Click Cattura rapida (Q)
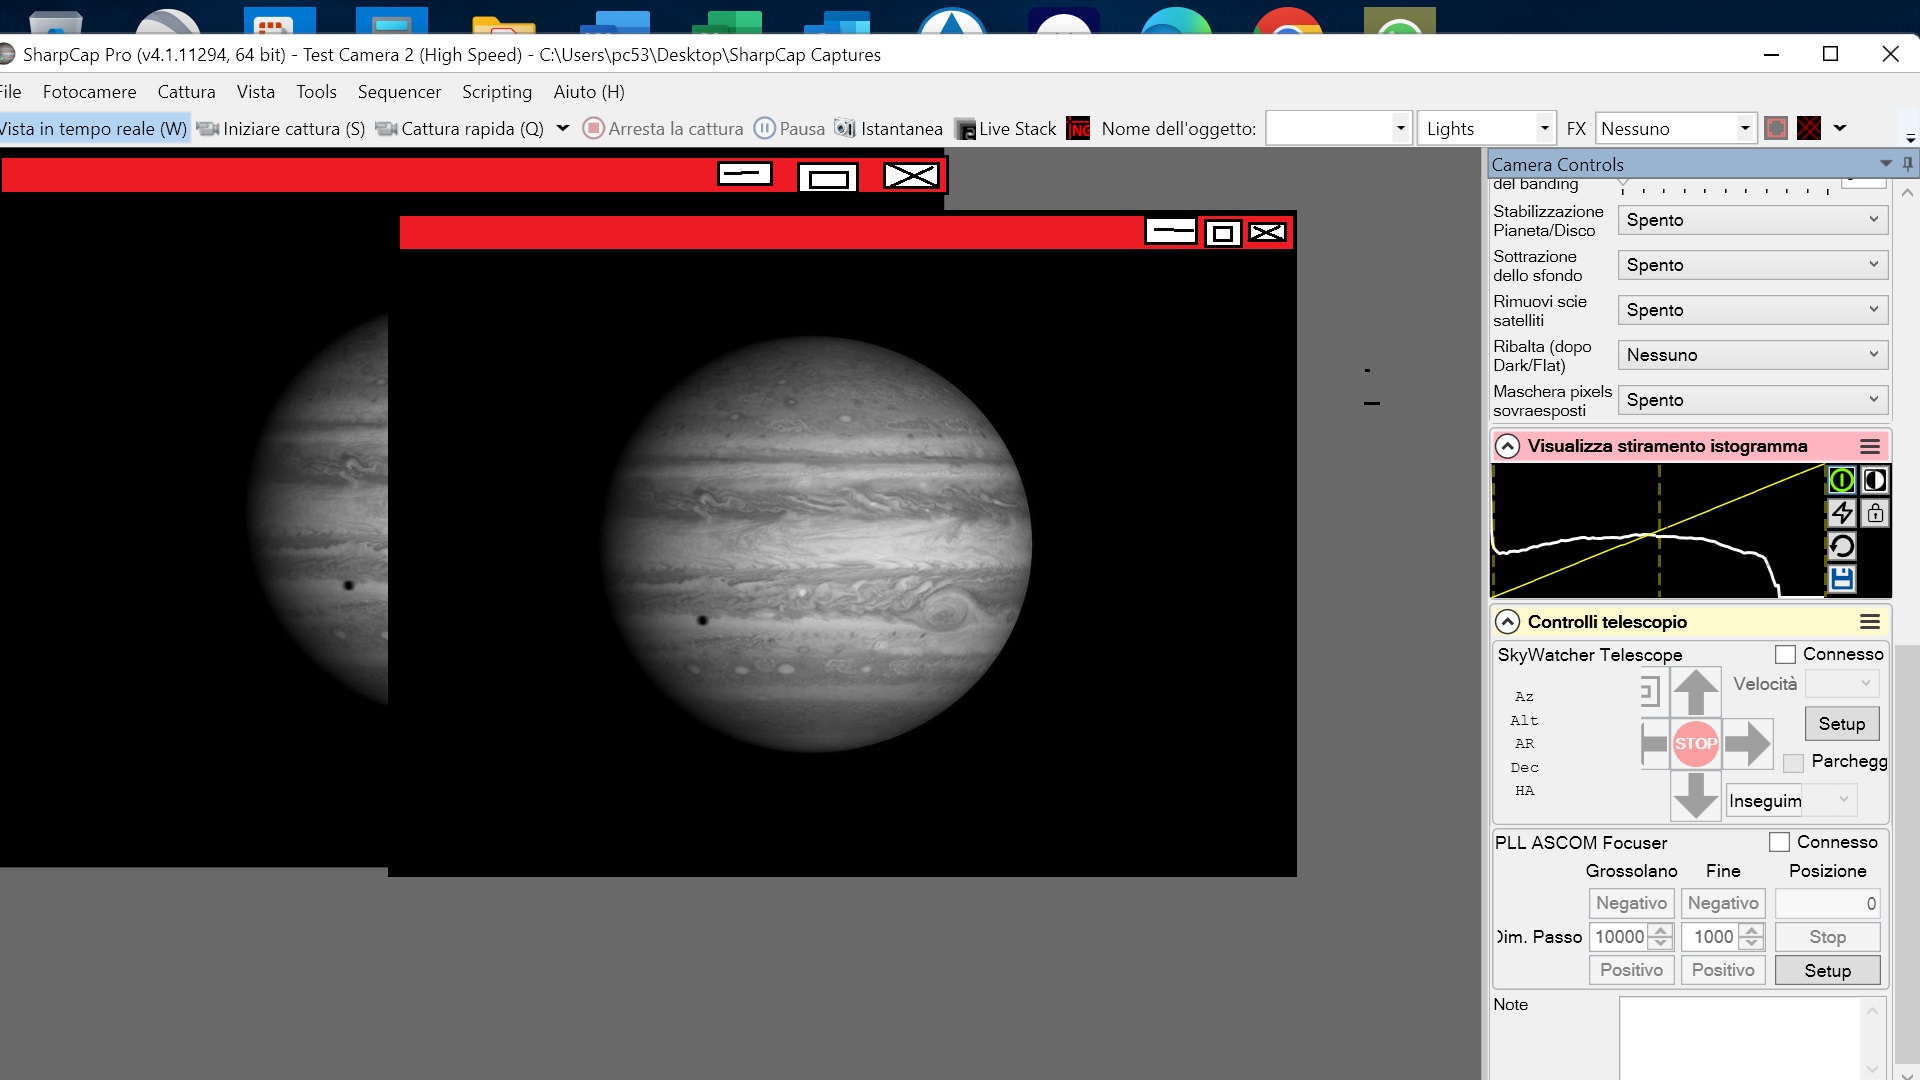 460,129
